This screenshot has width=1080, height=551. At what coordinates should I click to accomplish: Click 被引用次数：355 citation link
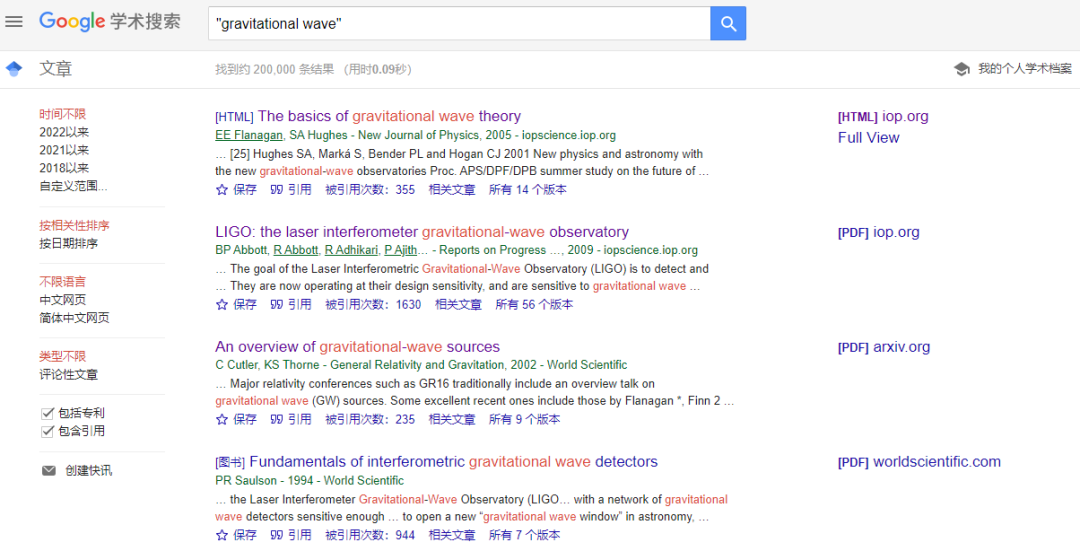click(370, 189)
